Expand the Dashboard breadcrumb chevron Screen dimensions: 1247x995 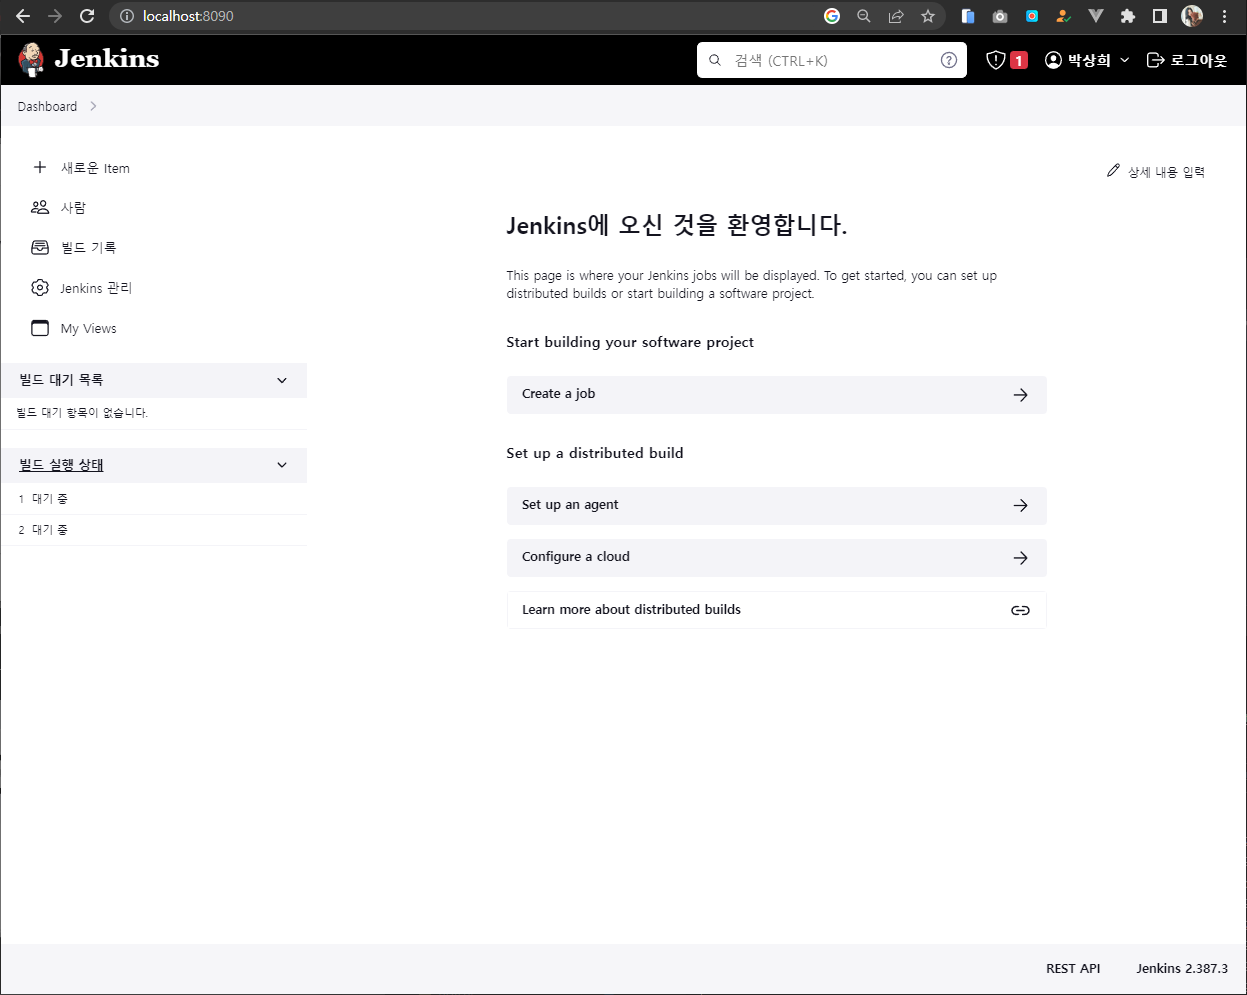point(93,106)
